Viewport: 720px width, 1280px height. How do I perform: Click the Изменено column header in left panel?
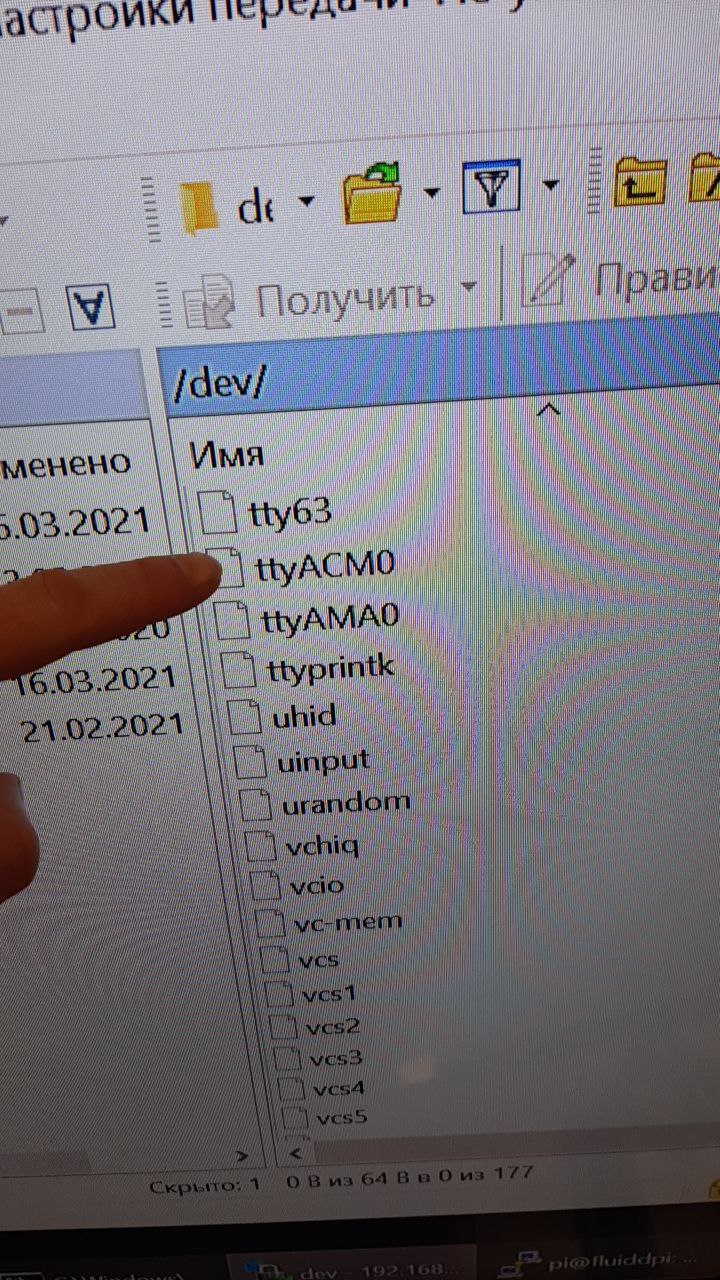click(66, 463)
